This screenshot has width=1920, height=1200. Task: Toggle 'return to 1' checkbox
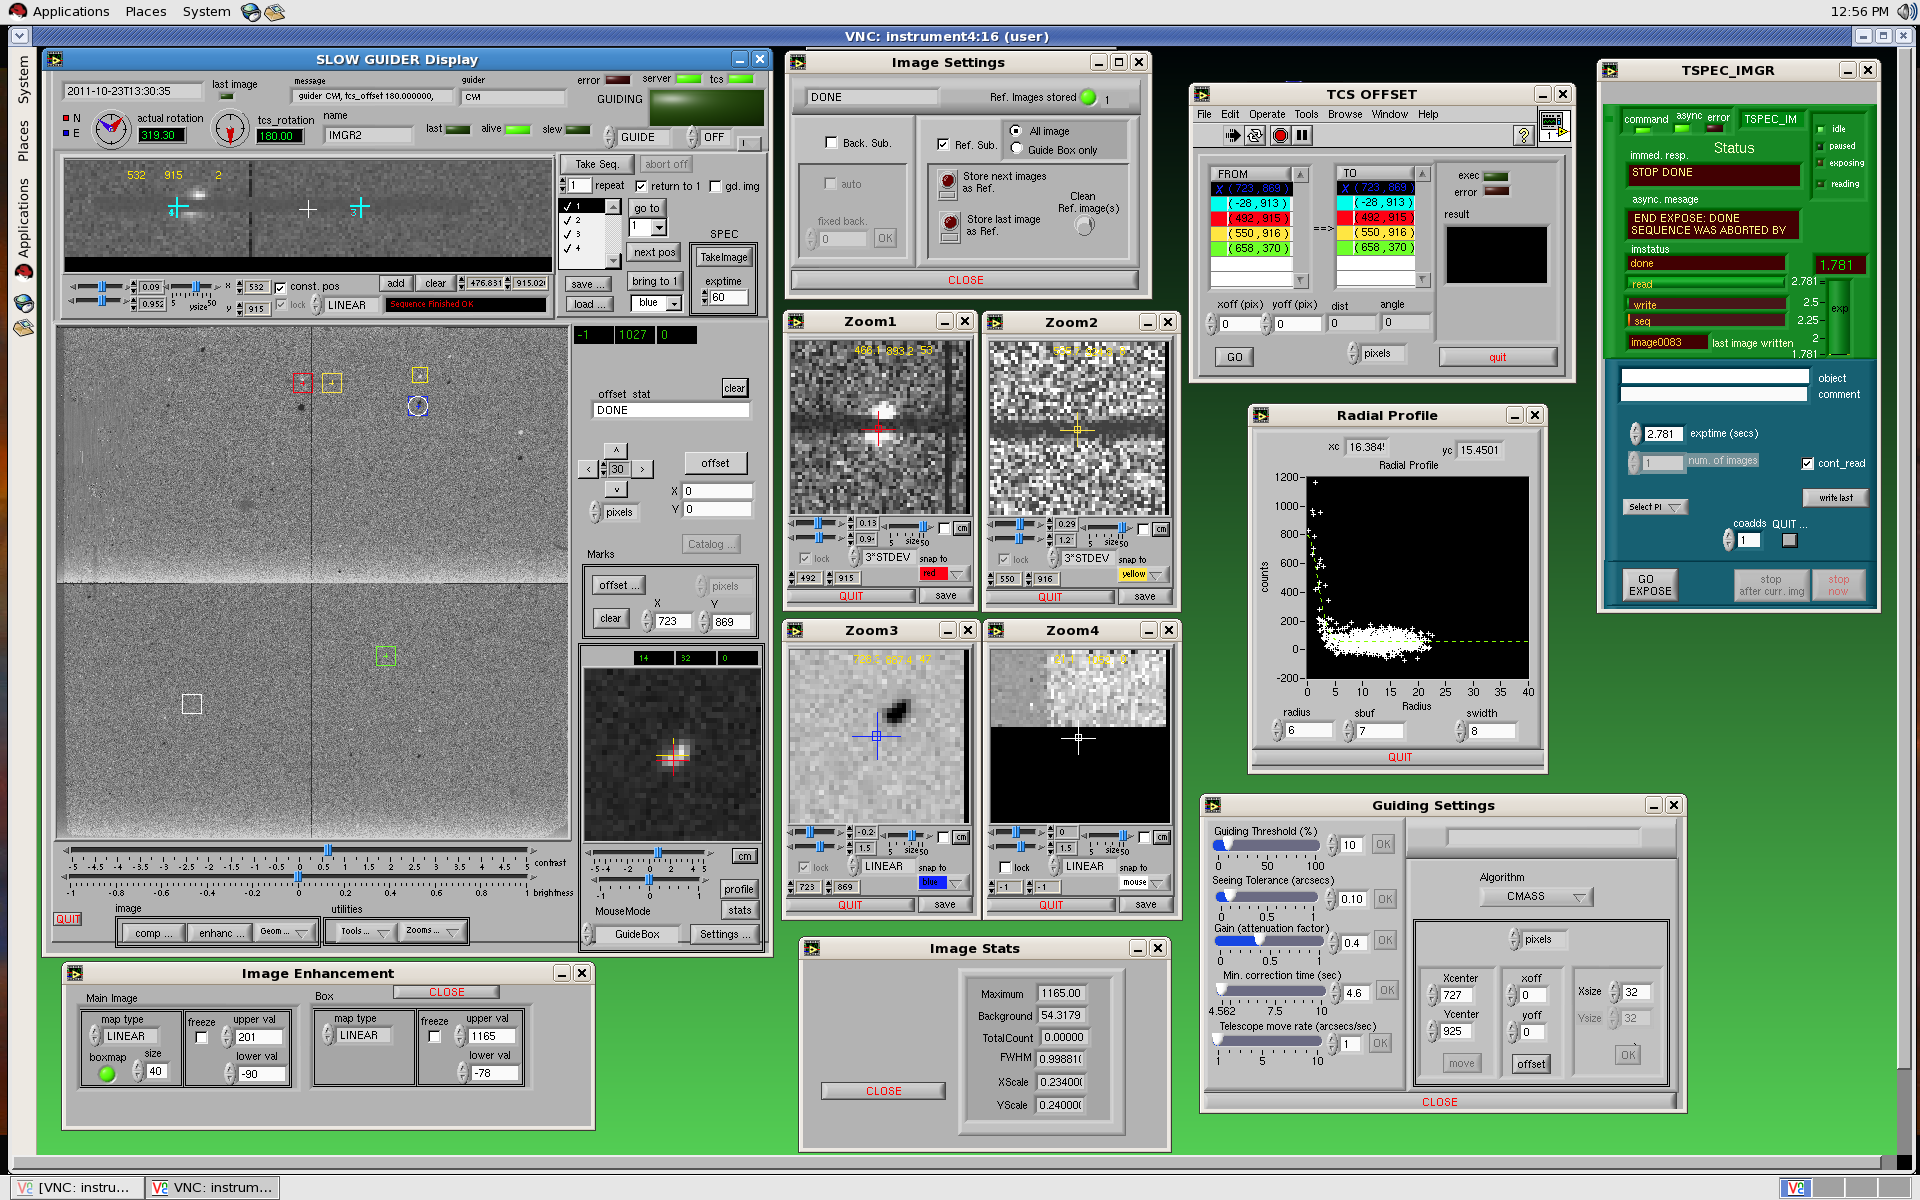[641, 186]
